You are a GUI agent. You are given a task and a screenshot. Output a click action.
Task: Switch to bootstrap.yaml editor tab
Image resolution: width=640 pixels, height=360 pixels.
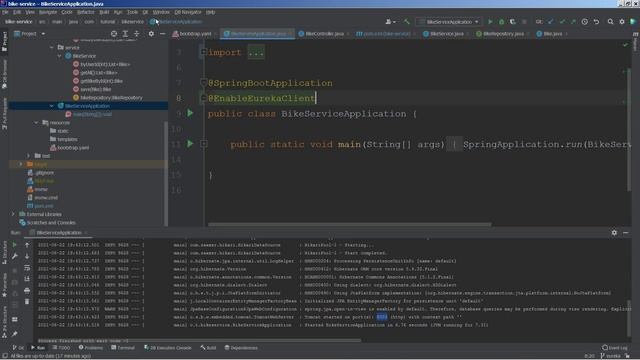(195, 34)
